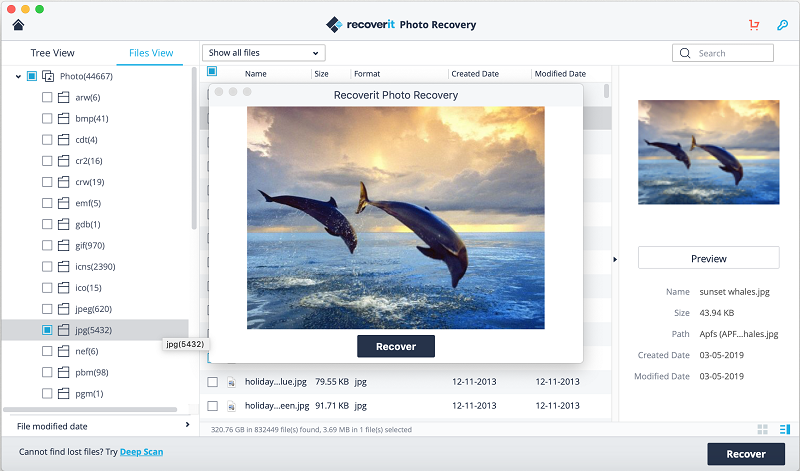Viewport: 800px width, 471px height.
Task: Click the Preview button in side panel
Action: 709,258
